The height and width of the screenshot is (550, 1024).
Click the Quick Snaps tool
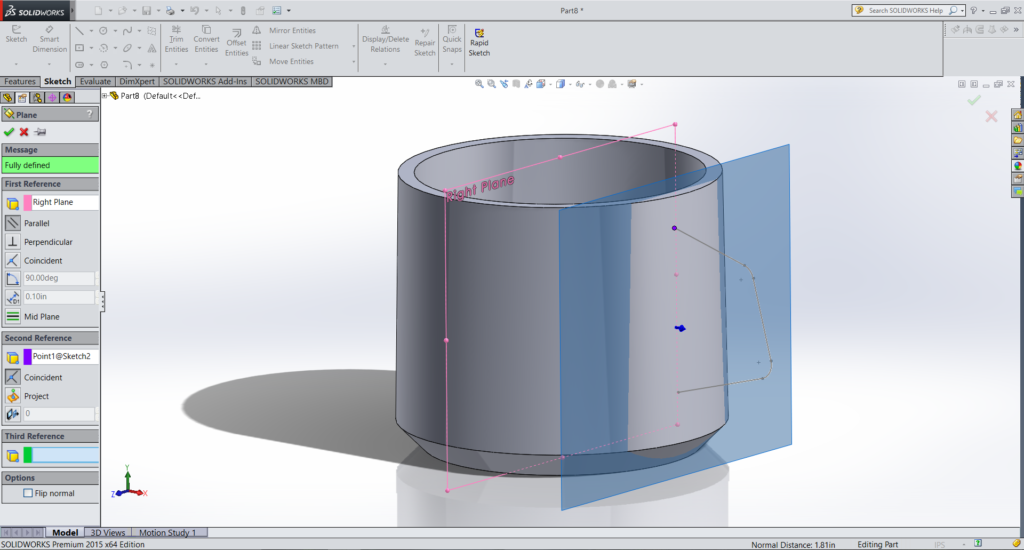coord(452,40)
